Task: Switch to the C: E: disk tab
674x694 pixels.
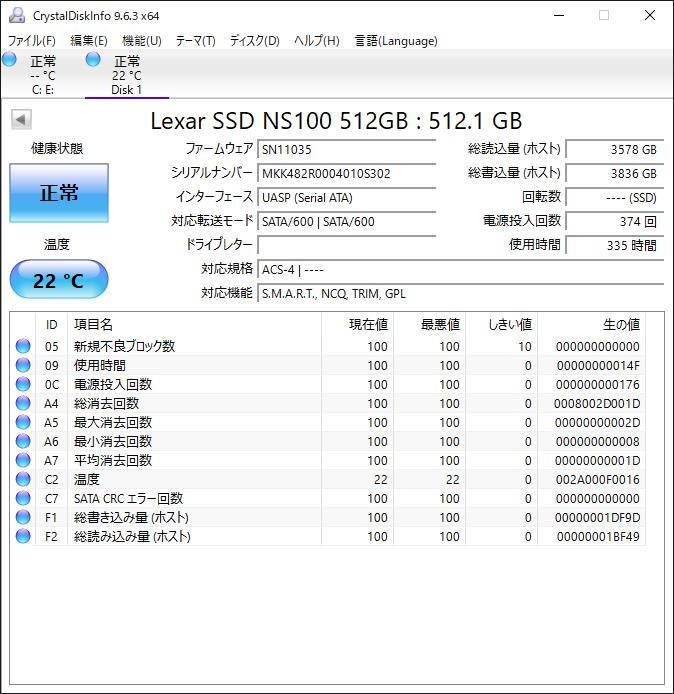Action: pyautogui.click(x=42, y=74)
